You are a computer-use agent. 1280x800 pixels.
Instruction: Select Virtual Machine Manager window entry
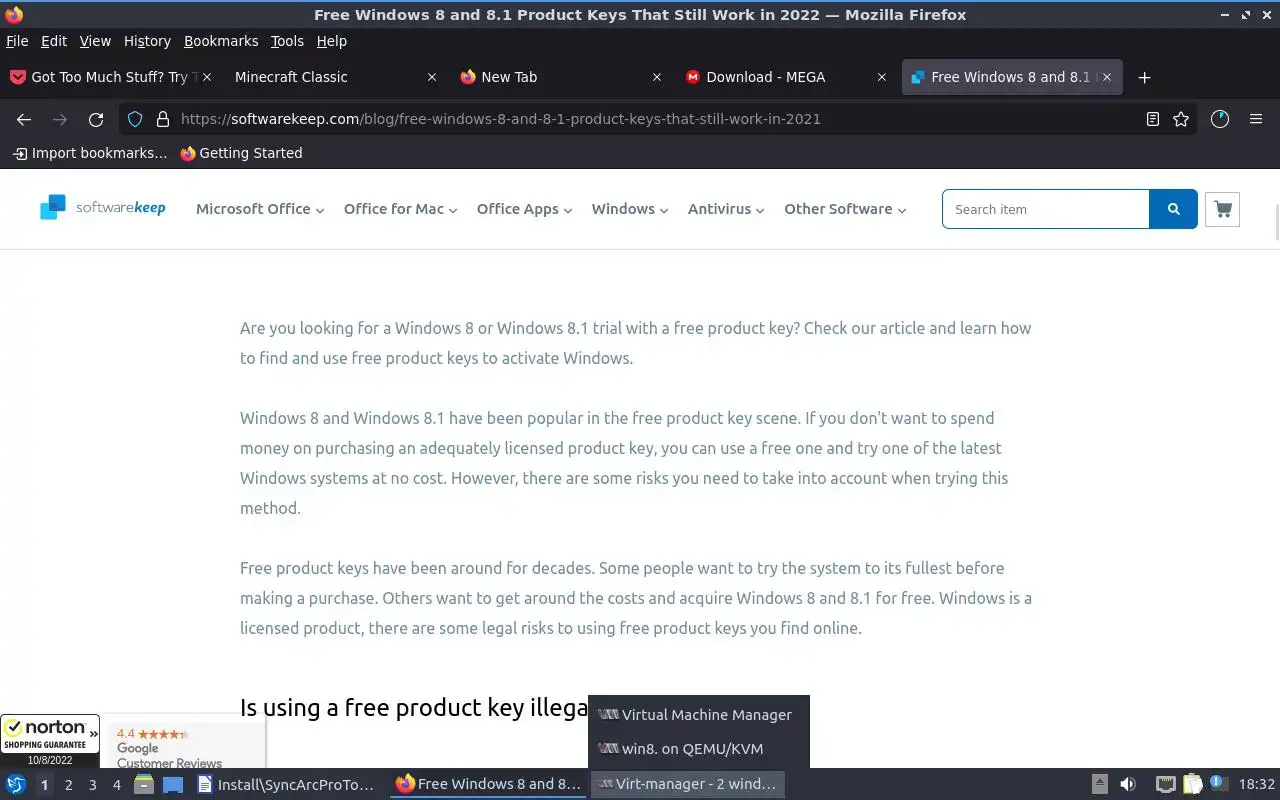698,715
